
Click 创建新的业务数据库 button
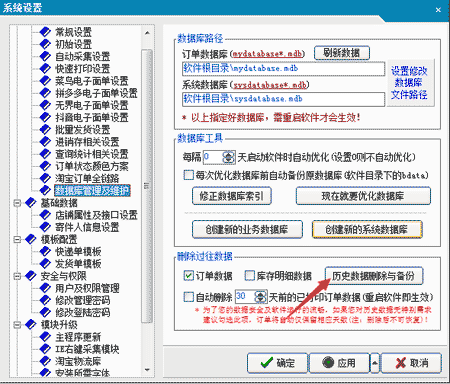tap(247, 229)
